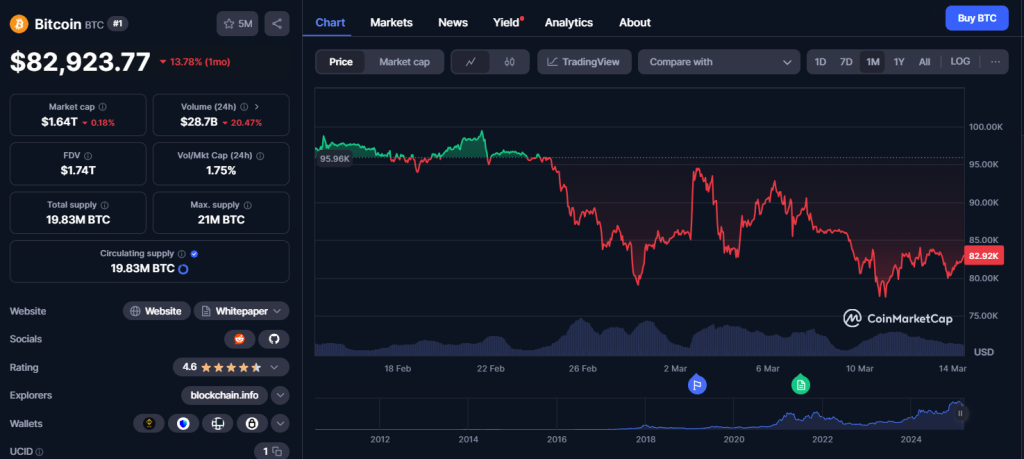The image size is (1024, 459).
Task: Set chart range to All
Action: (924, 62)
